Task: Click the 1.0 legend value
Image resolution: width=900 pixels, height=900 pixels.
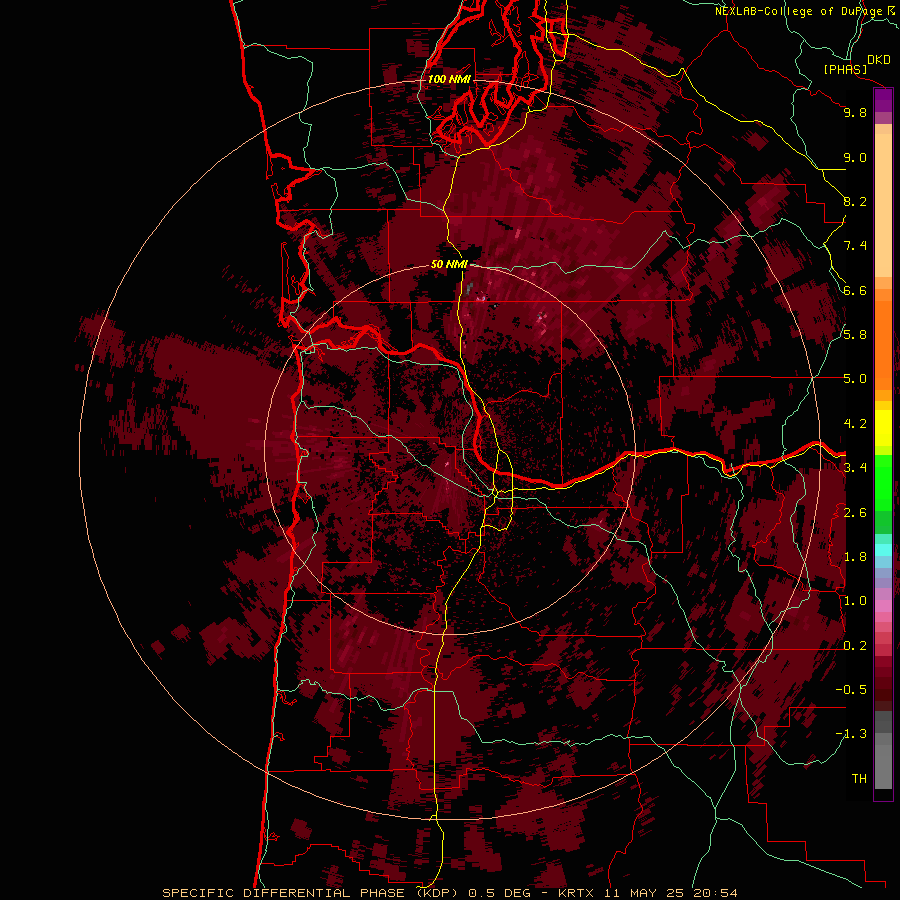Action: [855, 601]
